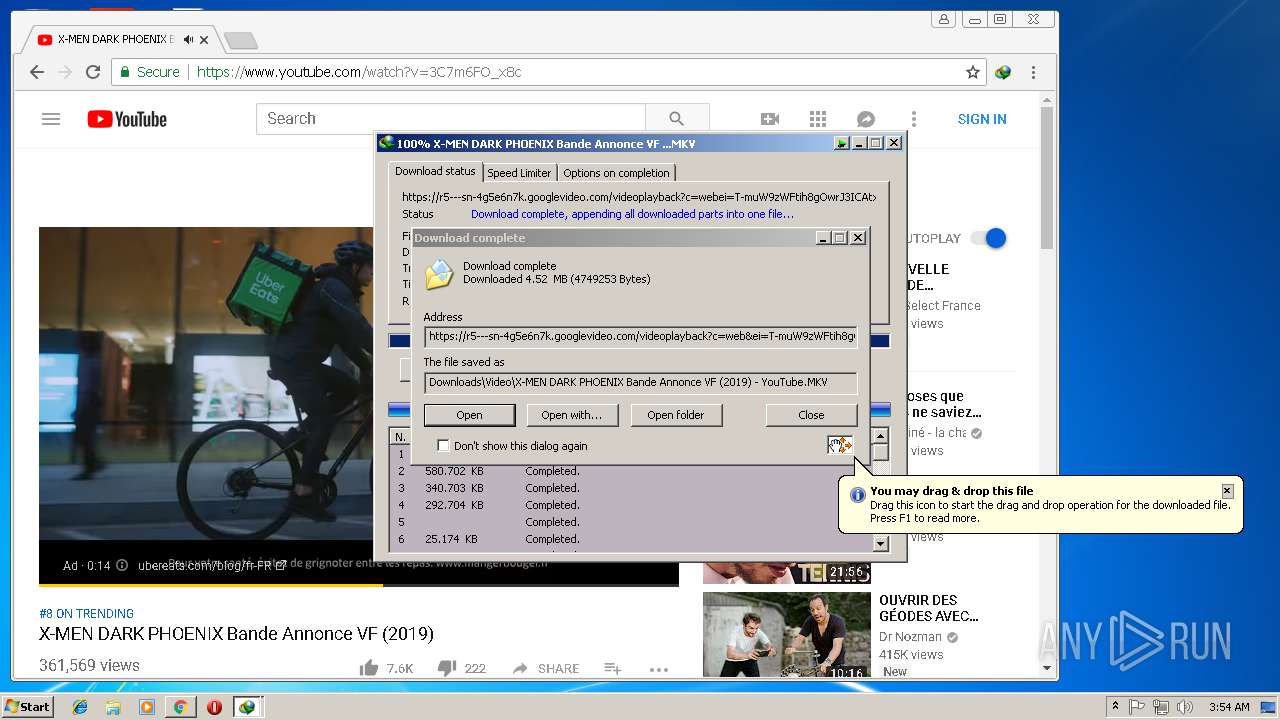
Task: Click SIGN IN on YouTube
Action: click(x=982, y=119)
